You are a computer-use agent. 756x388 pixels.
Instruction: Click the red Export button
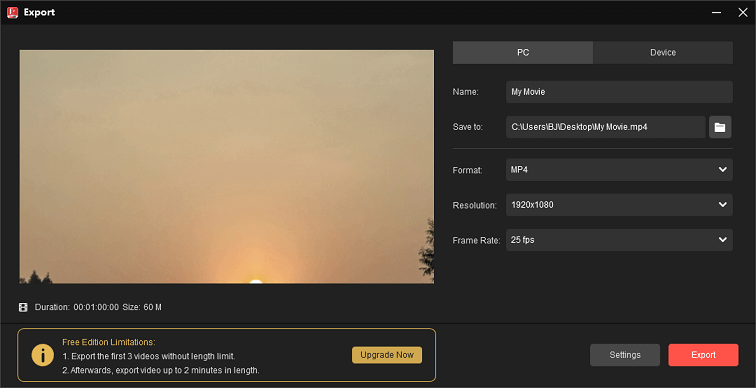(703, 355)
